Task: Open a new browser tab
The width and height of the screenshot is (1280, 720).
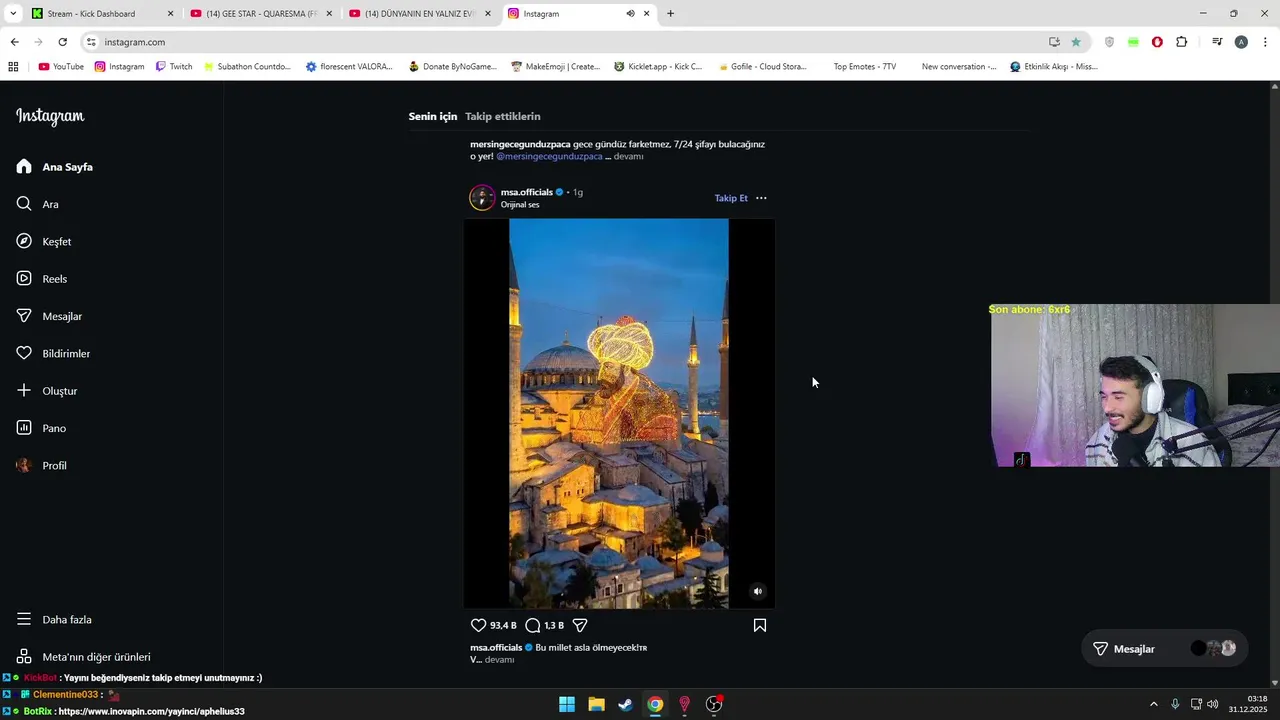Action: pyautogui.click(x=670, y=14)
